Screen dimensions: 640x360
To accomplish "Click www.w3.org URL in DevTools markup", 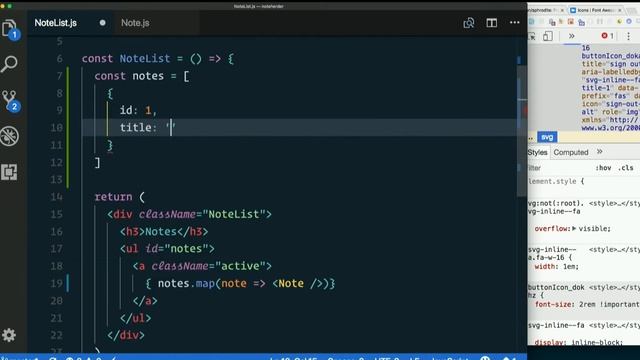I will (x=611, y=128).
